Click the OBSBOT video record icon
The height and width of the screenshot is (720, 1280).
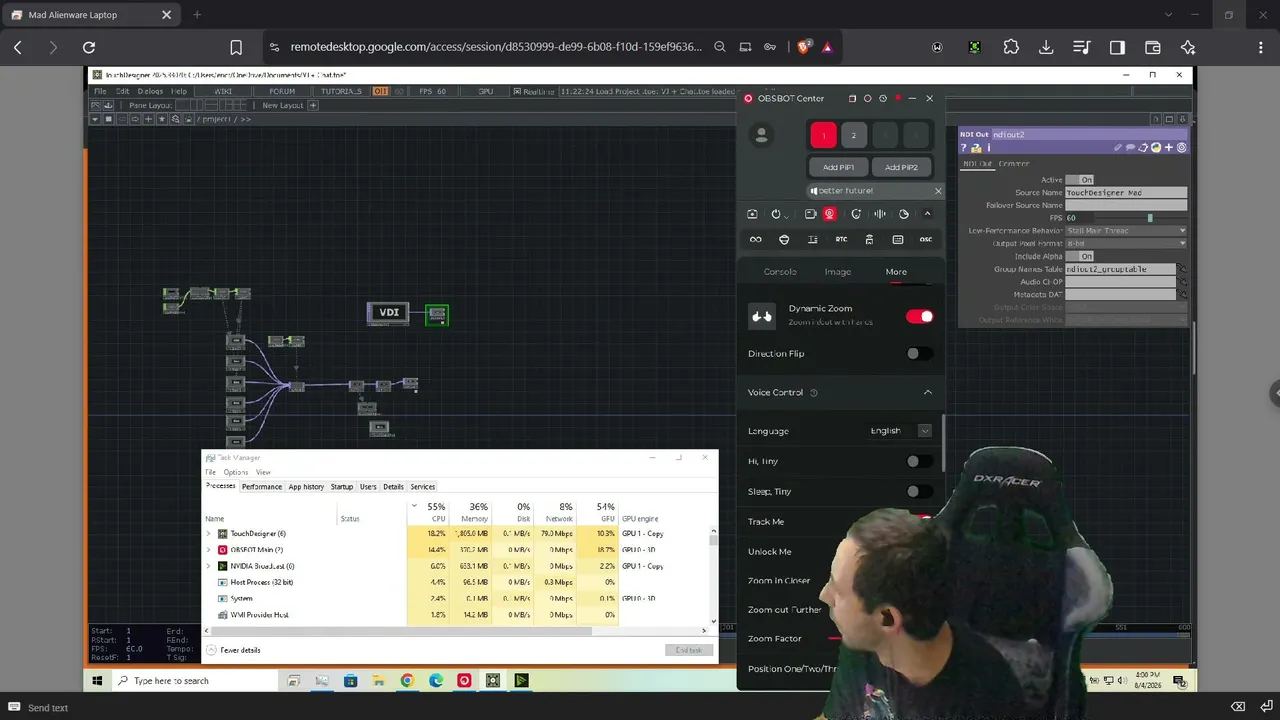click(811, 214)
